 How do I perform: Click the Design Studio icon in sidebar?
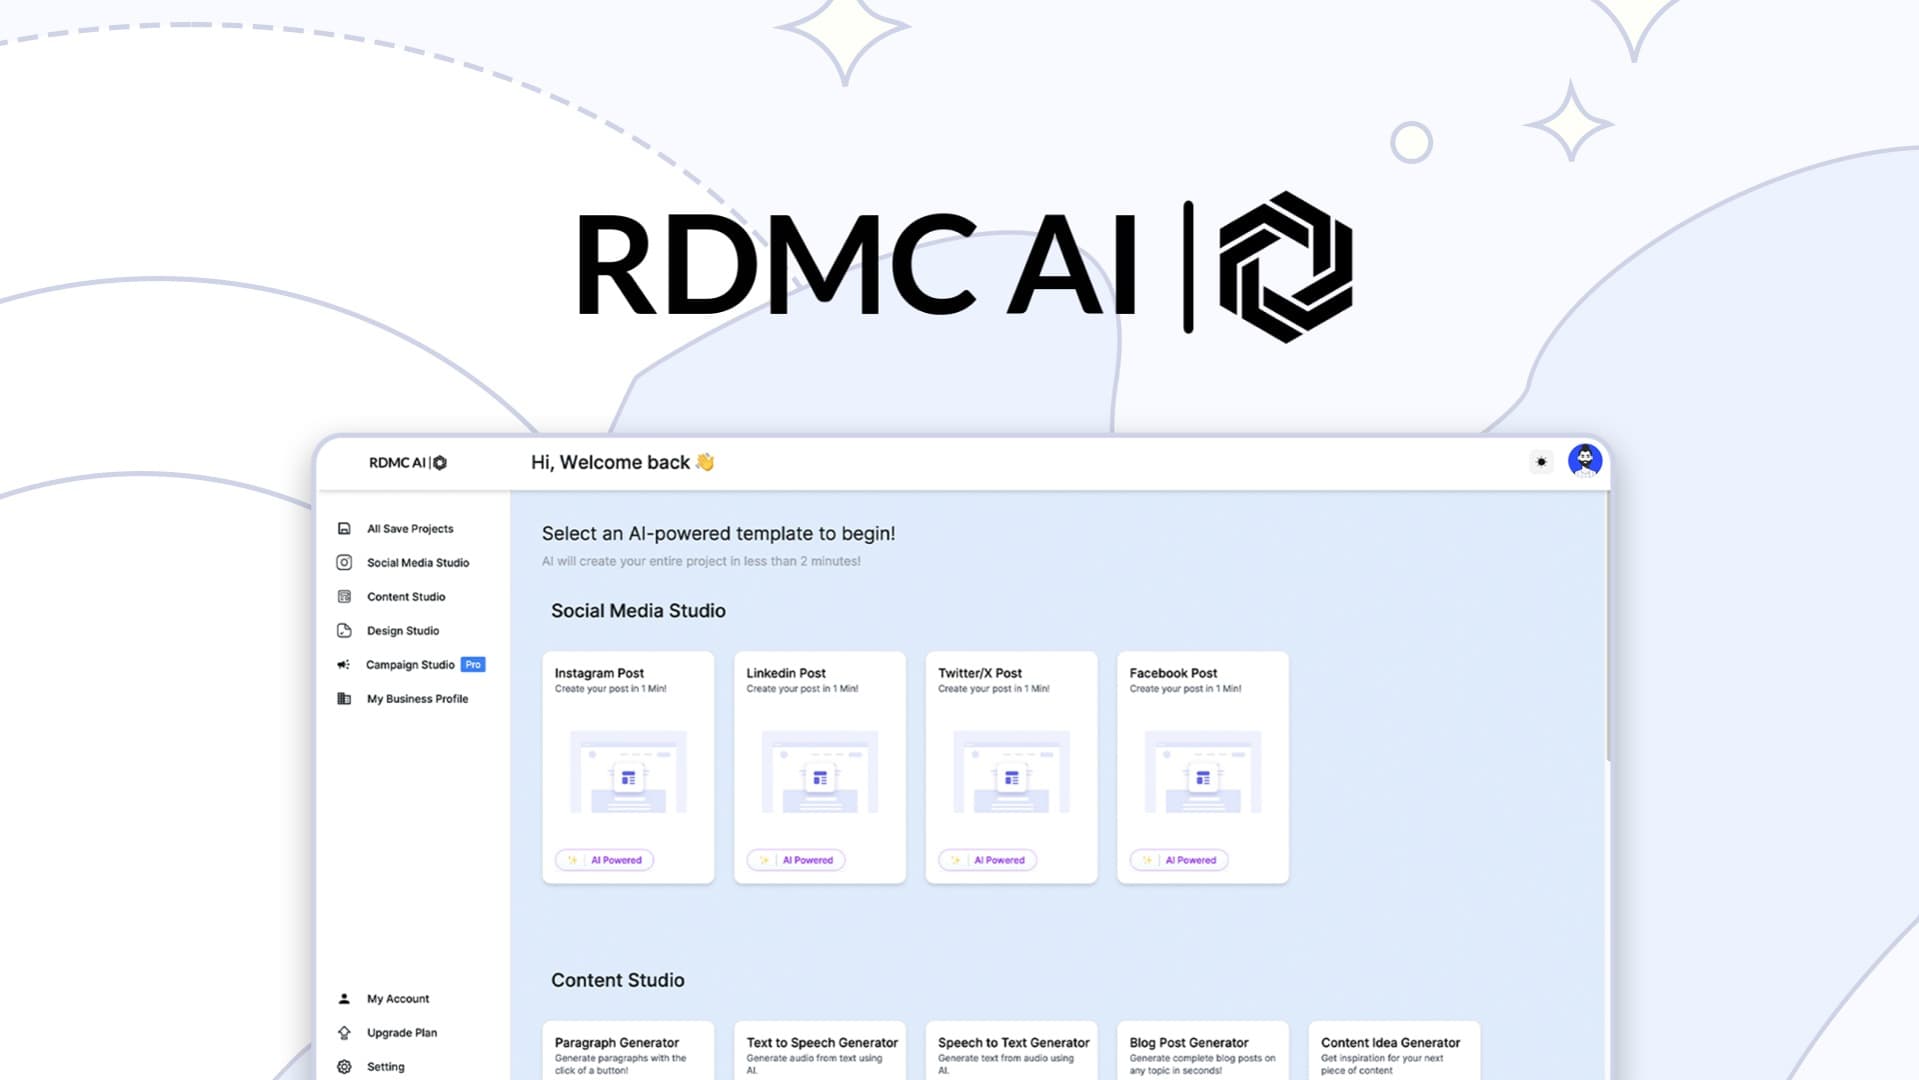[343, 630]
